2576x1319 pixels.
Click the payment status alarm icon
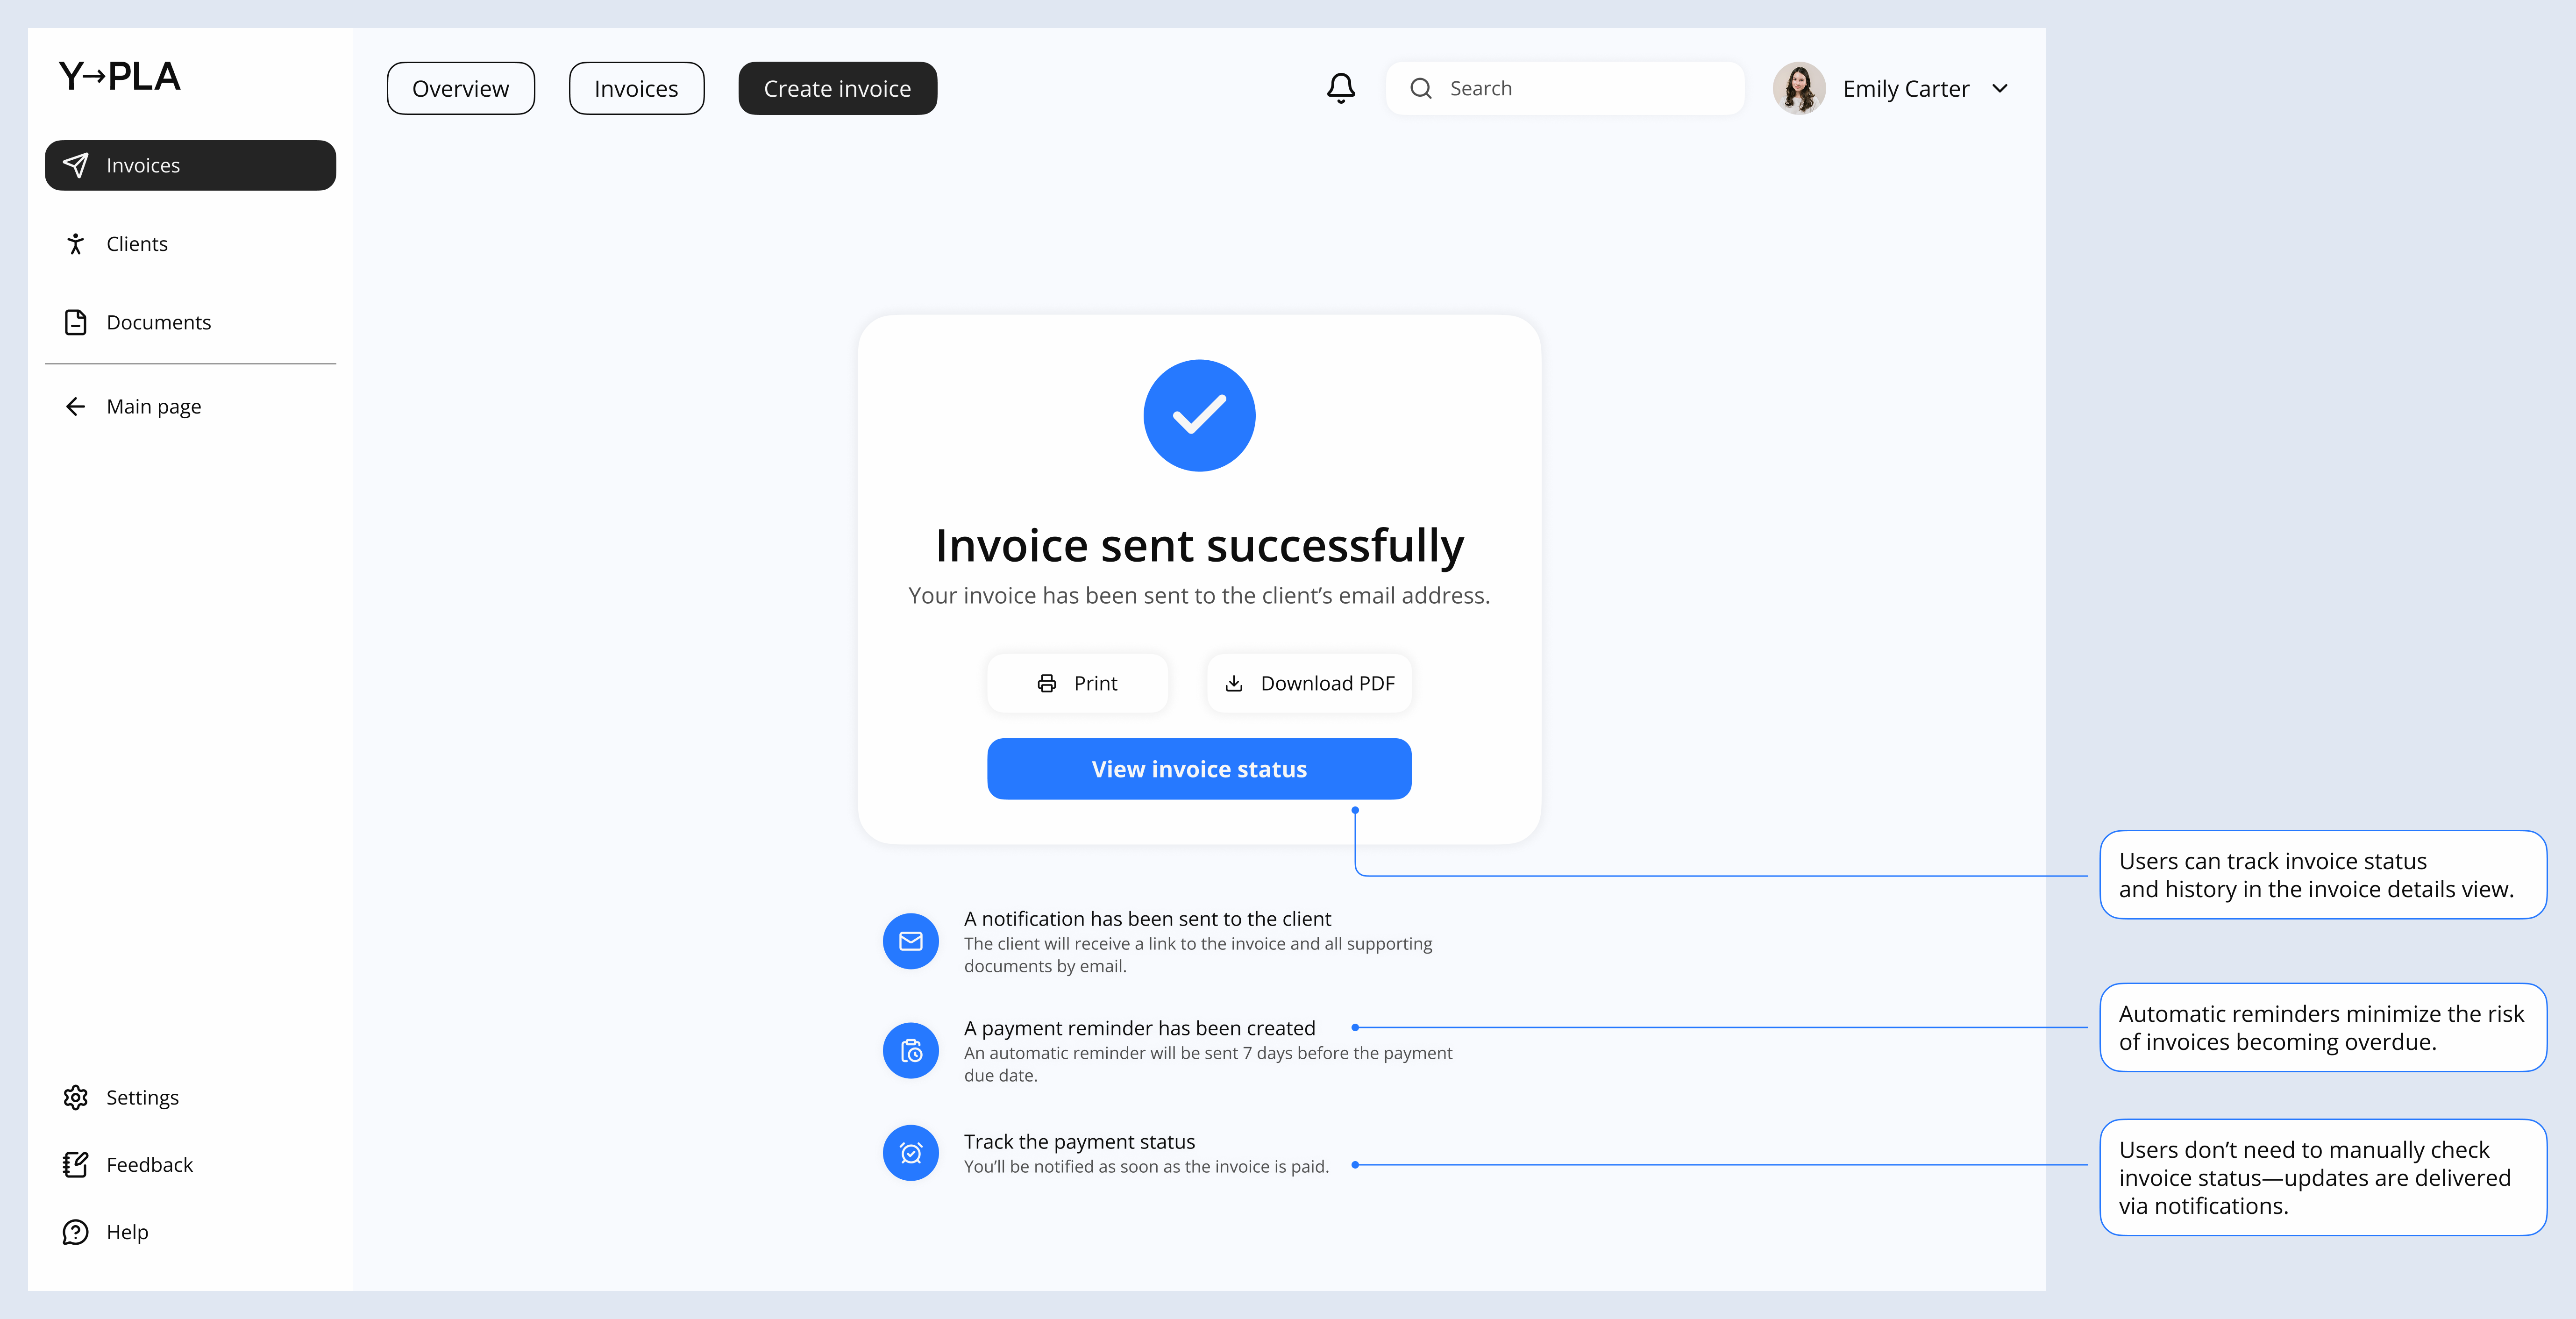[x=910, y=1153]
